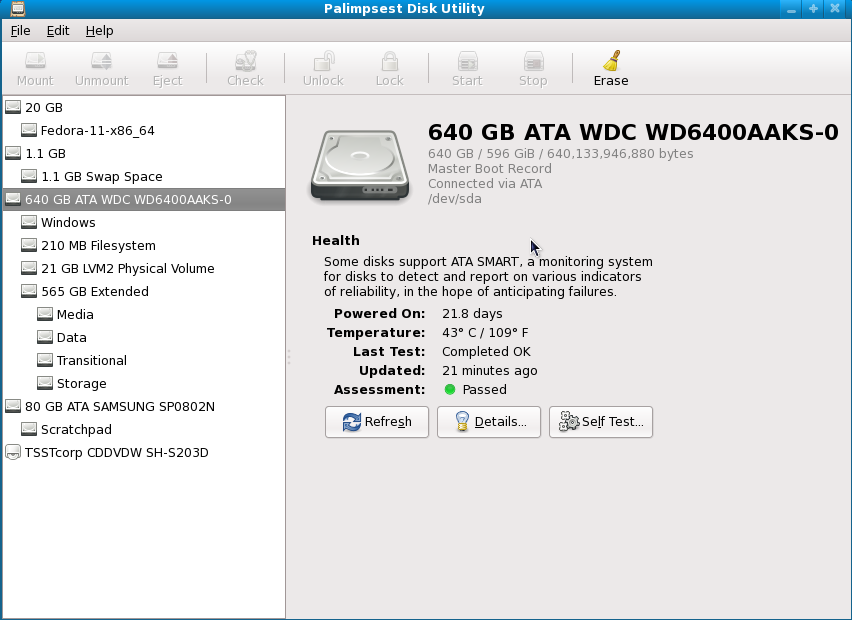Click the partition icon beside Windows

pyautogui.click(x=29, y=222)
